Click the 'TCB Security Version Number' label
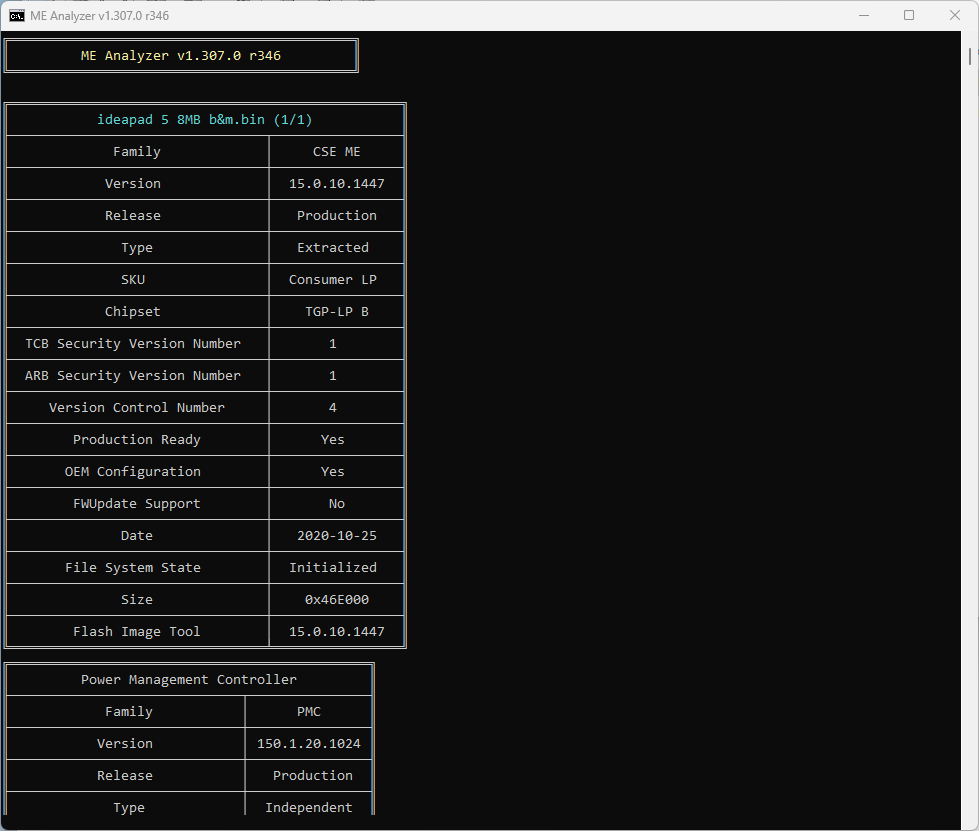 (133, 343)
